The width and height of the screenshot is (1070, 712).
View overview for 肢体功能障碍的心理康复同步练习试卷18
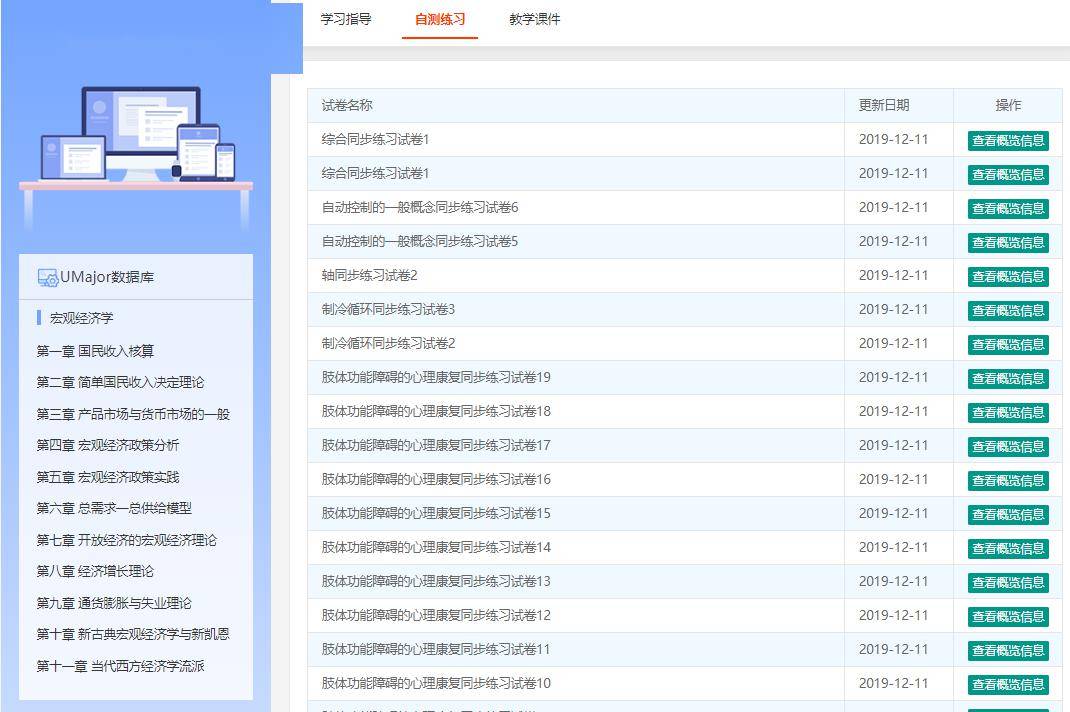[x=1008, y=413]
